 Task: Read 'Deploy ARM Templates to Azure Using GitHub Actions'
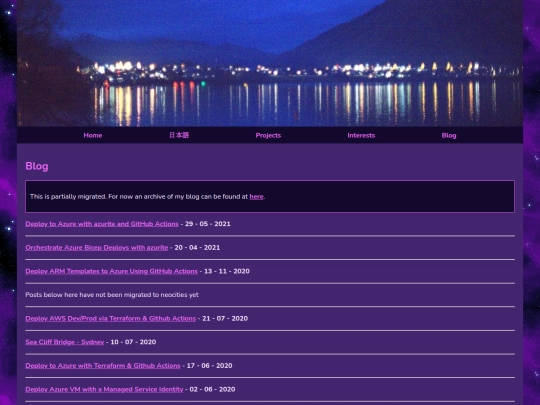pyautogui.click(x=112, y=271)
